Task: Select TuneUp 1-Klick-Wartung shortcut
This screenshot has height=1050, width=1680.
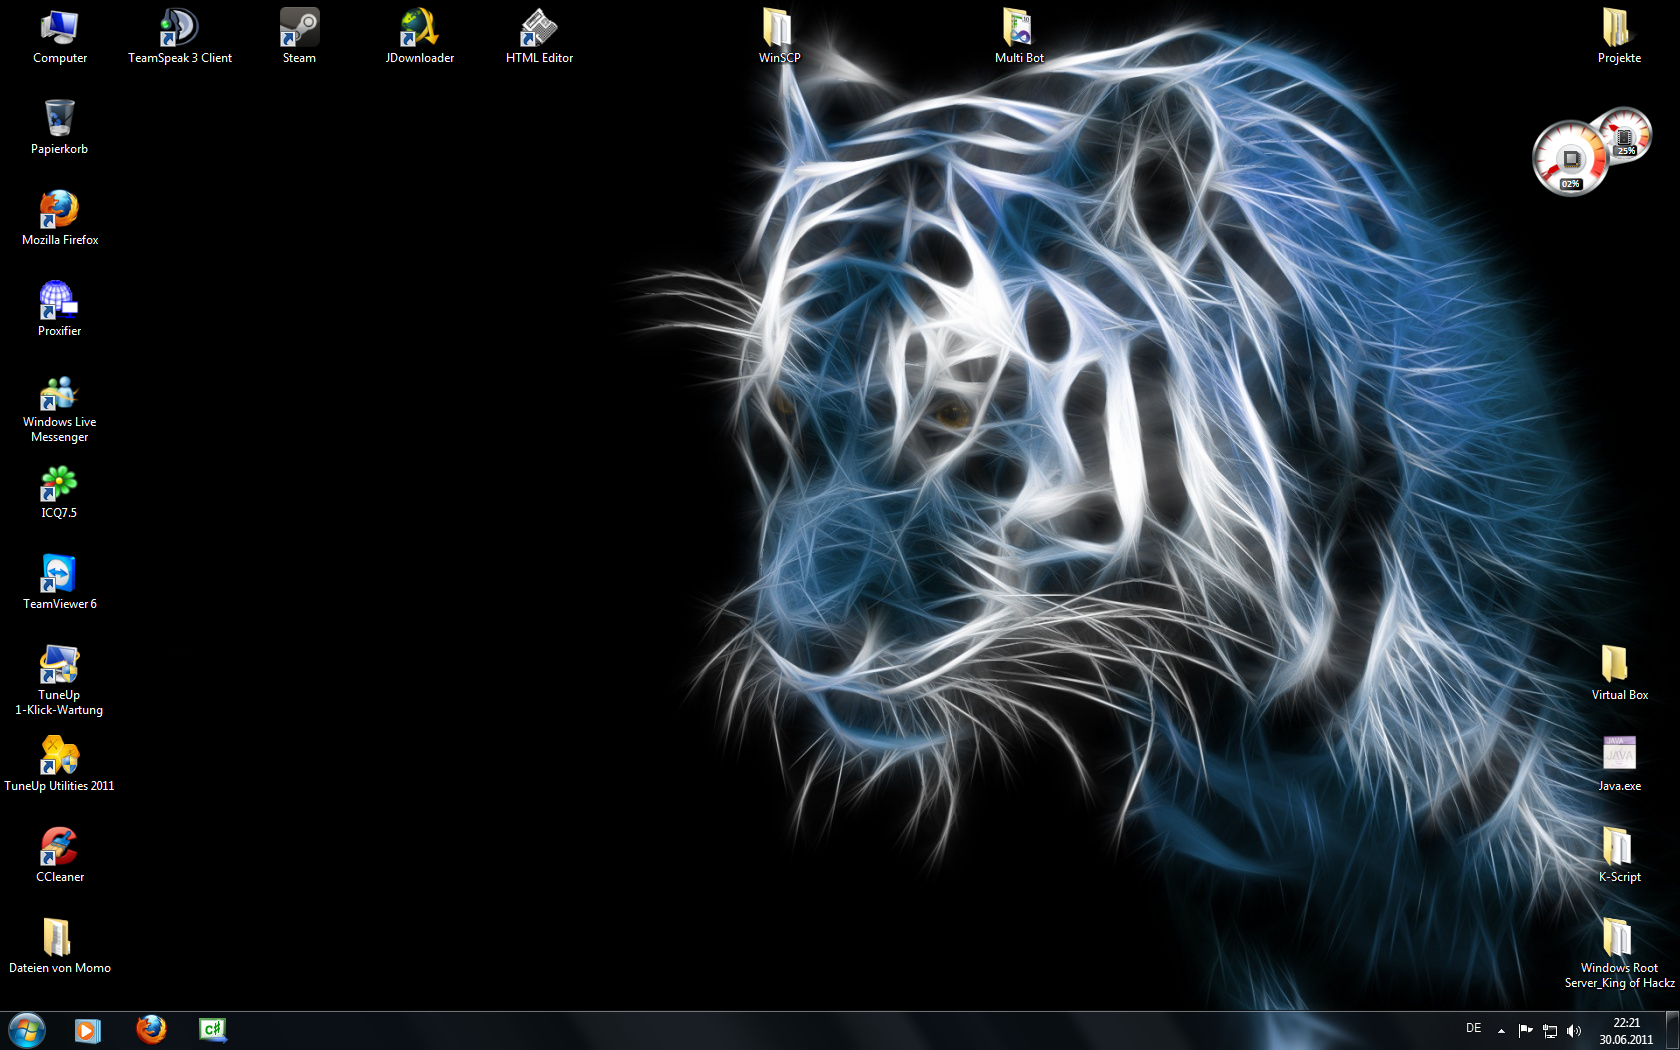Action: point(59,681)
